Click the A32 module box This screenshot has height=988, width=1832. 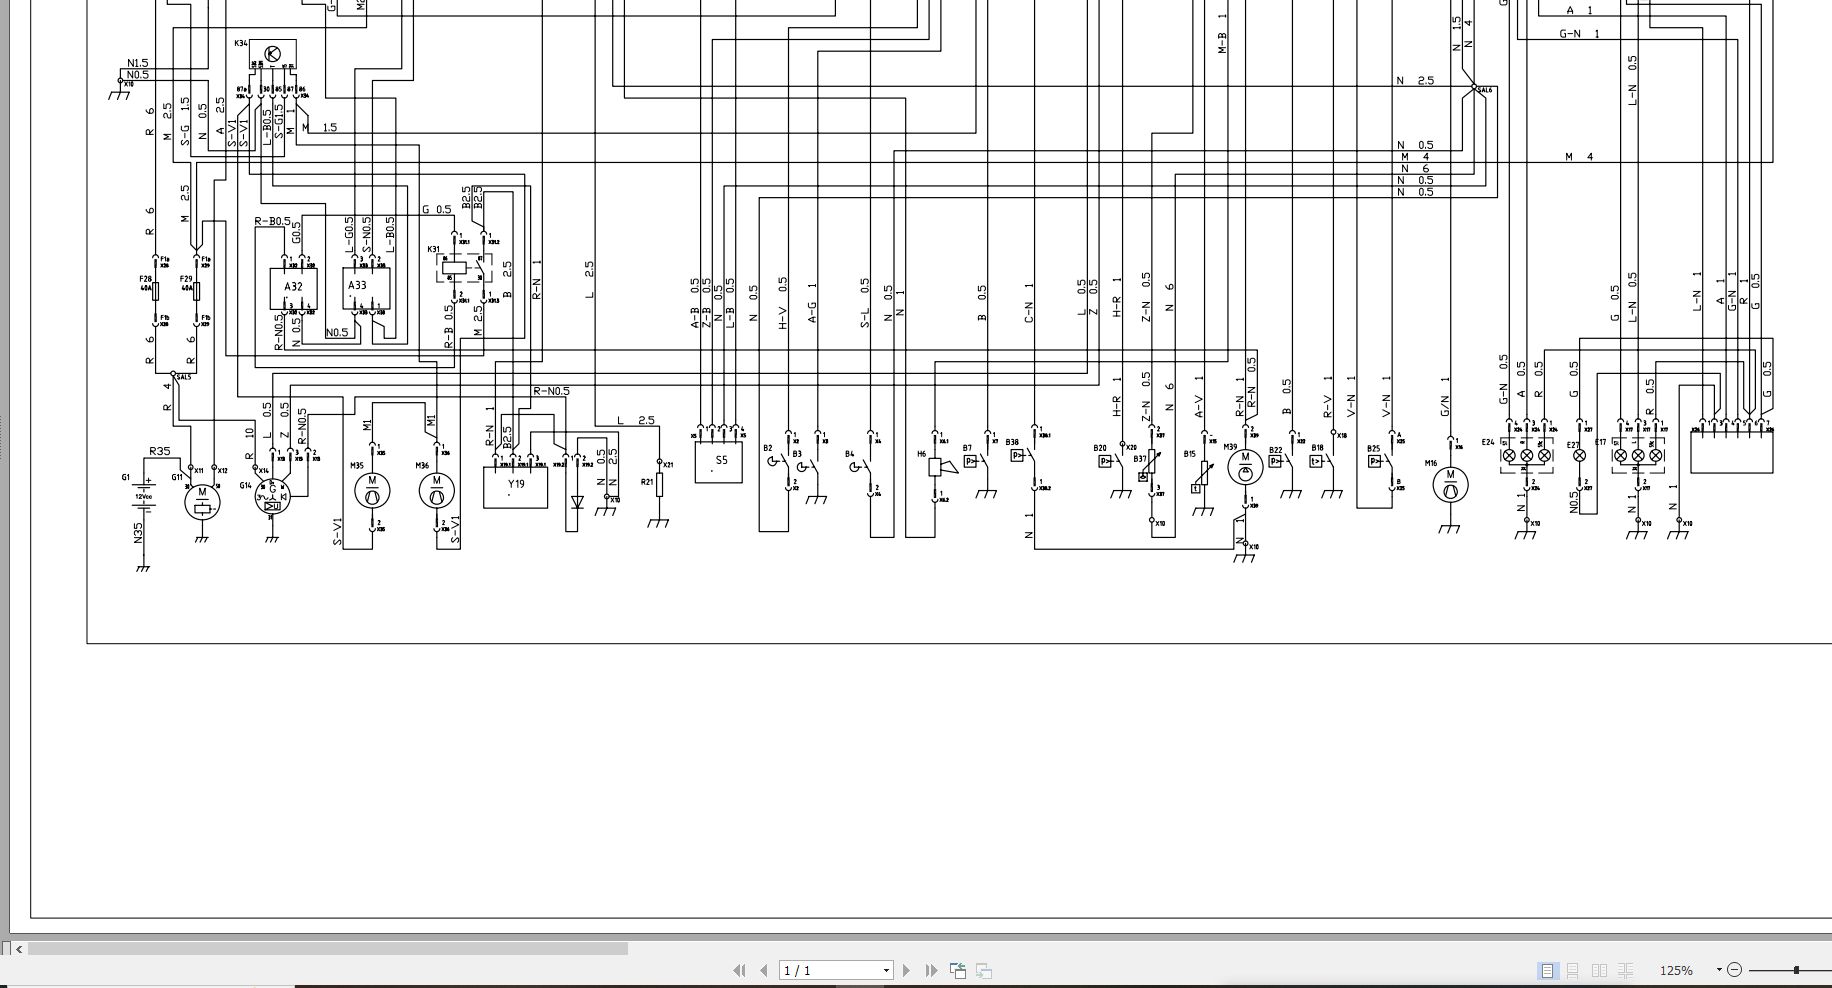[293, 288]
